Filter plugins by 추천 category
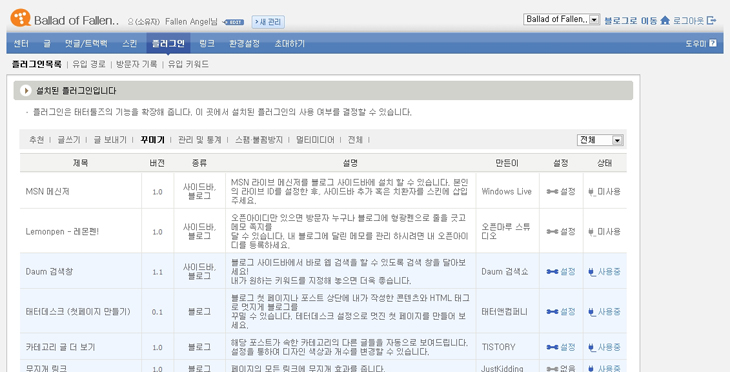730x372 pixels. [37, 140]
